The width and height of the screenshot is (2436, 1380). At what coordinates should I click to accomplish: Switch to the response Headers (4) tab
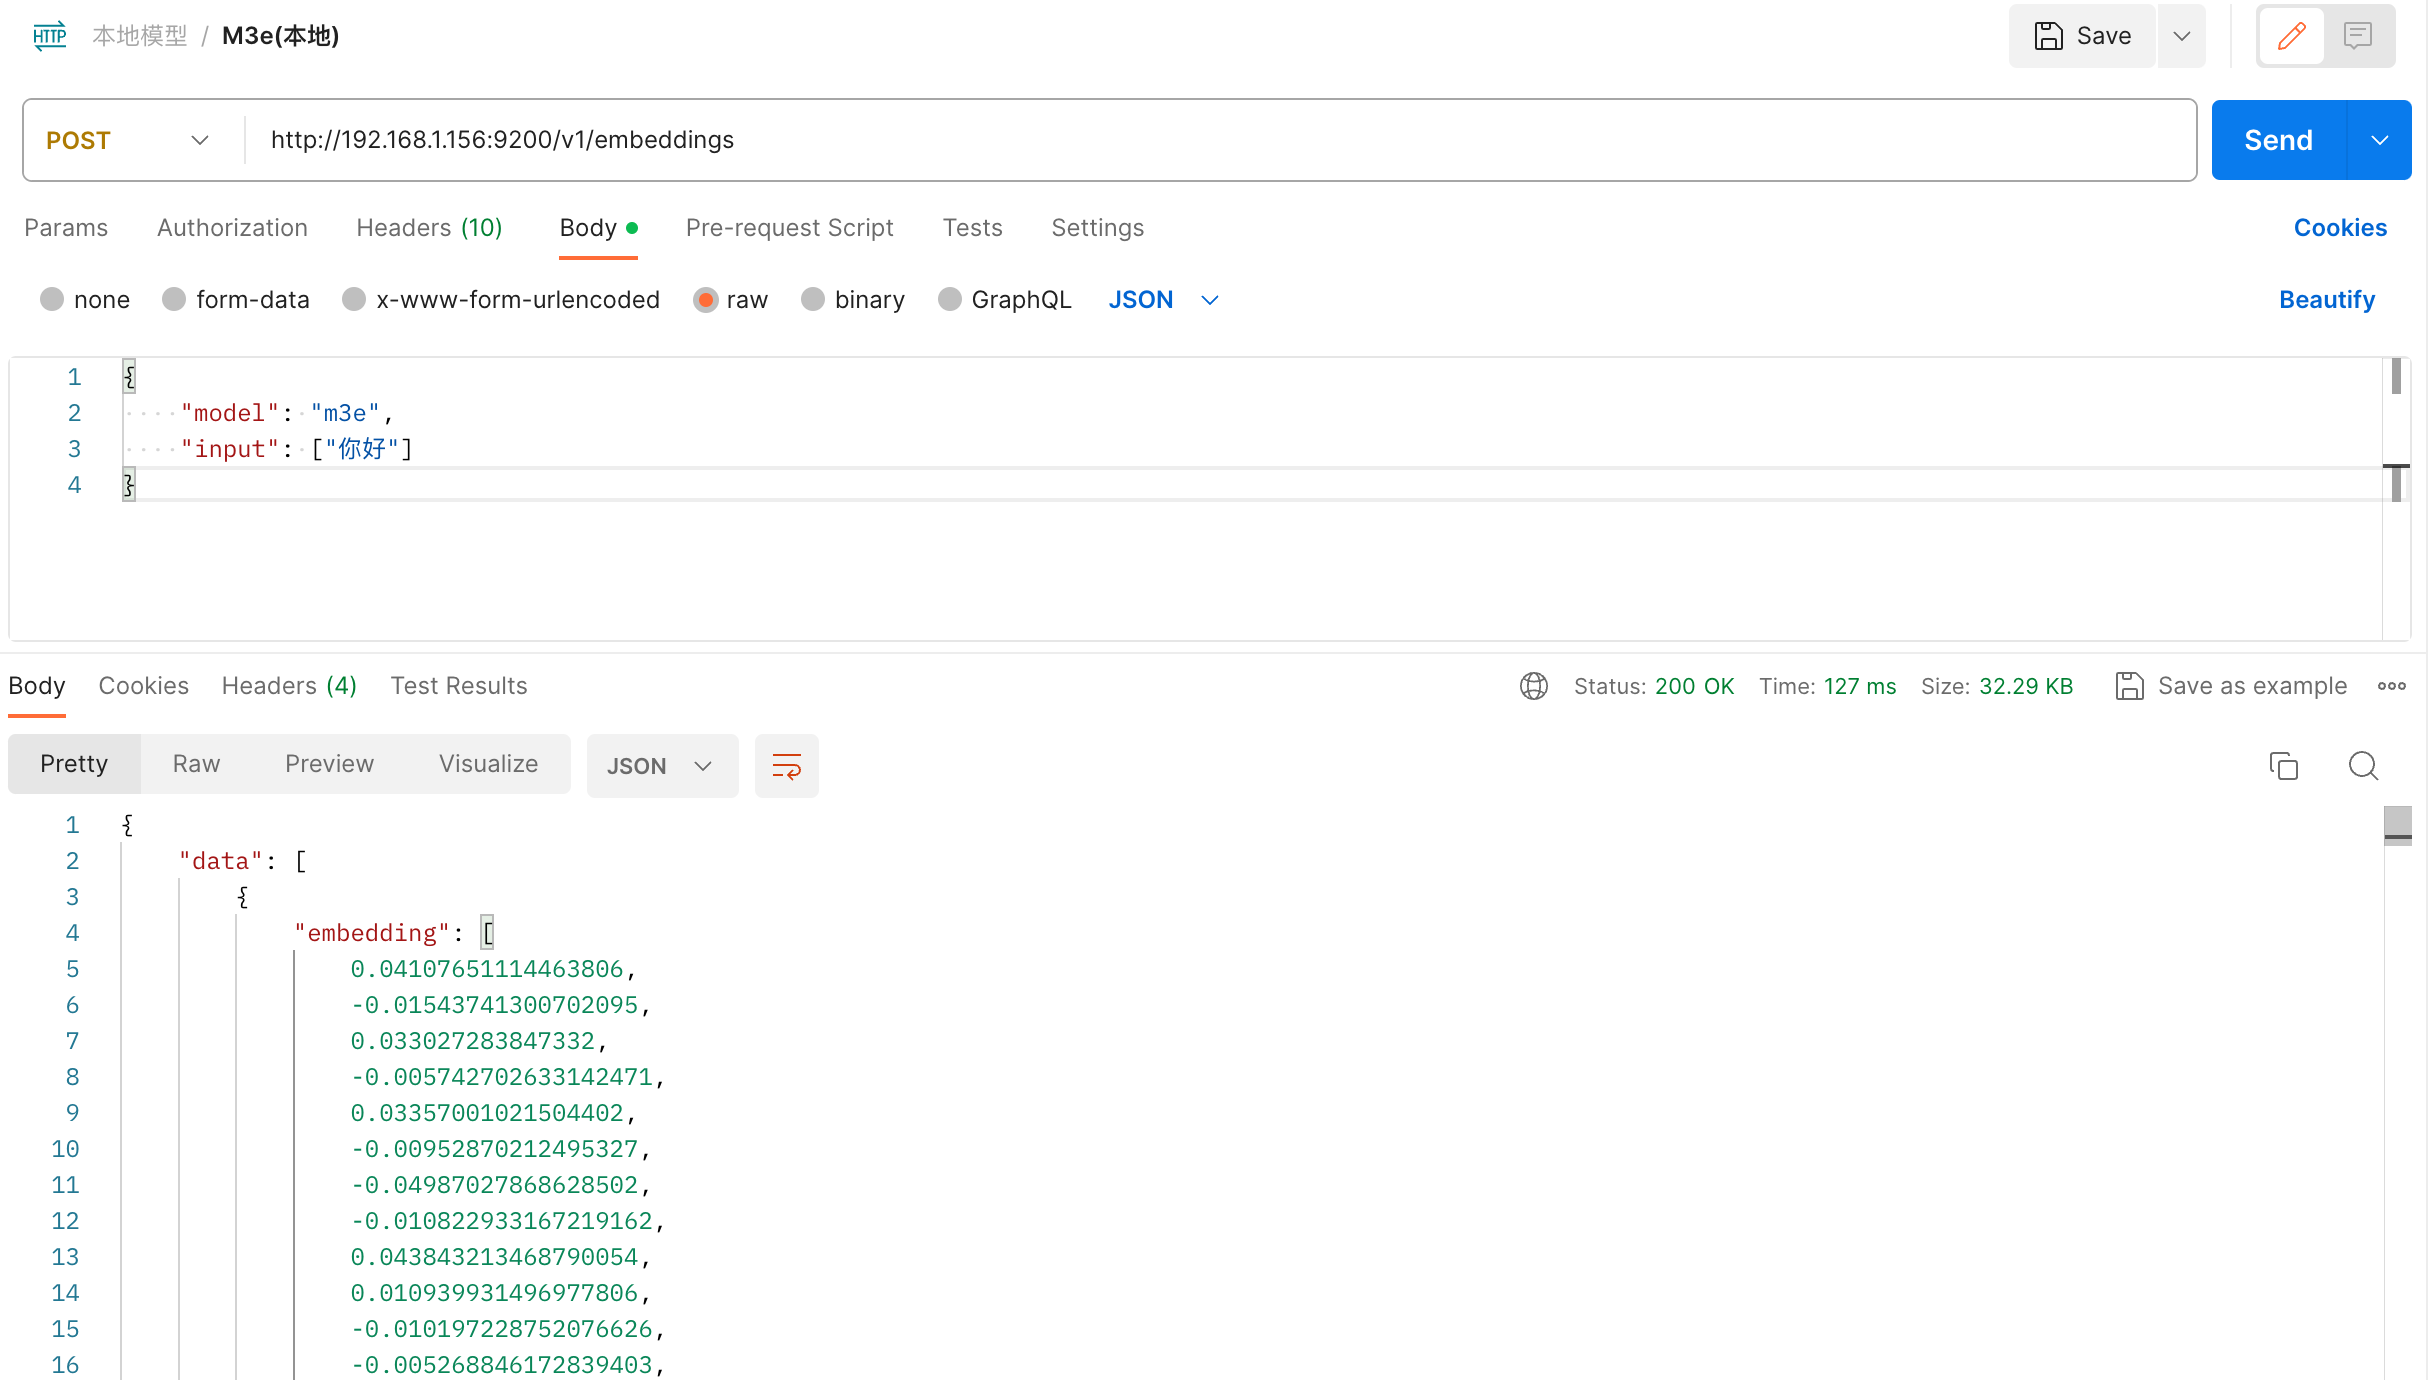pyautogui.click(x=289, y=686)
